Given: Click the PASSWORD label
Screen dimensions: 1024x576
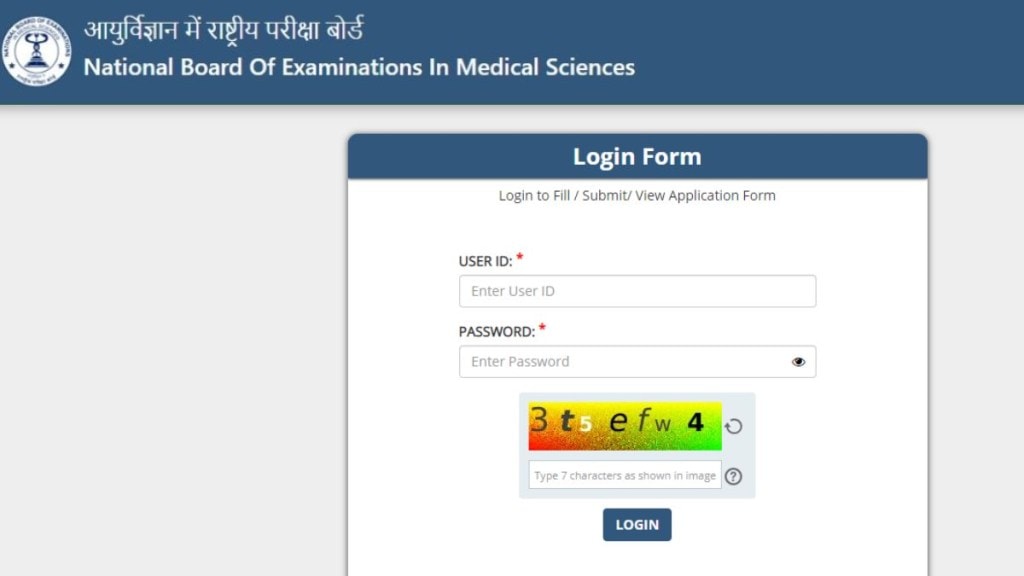Looking at the screenshot, I should (x=496, y=332).
